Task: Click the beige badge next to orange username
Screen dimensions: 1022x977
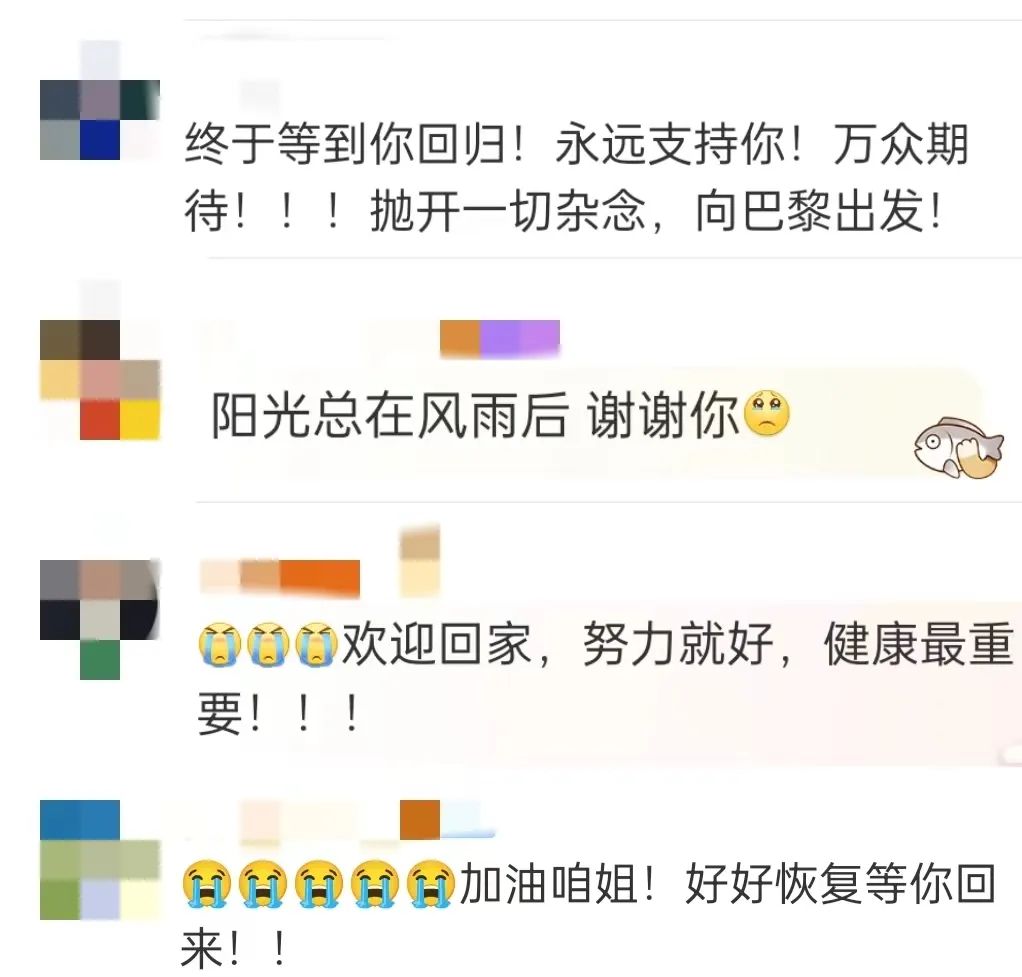Action: coord(420,561)
